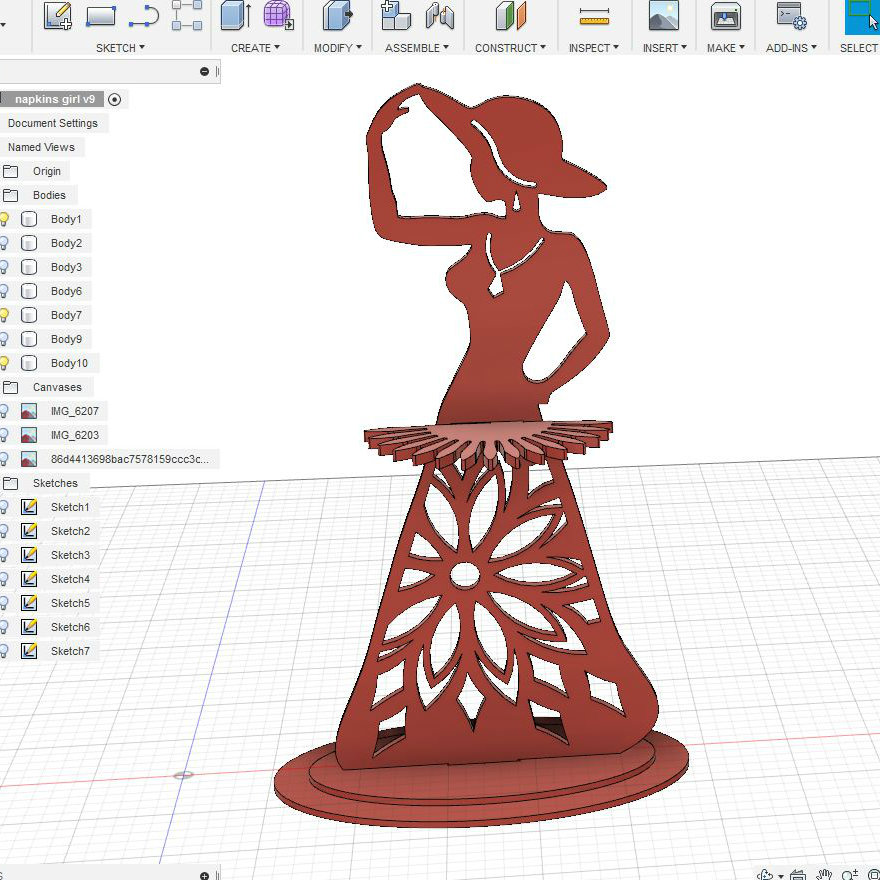Click the Offset Plane construct icon
880x880 pixels.
pyautogui.click(x=511, y=15)
